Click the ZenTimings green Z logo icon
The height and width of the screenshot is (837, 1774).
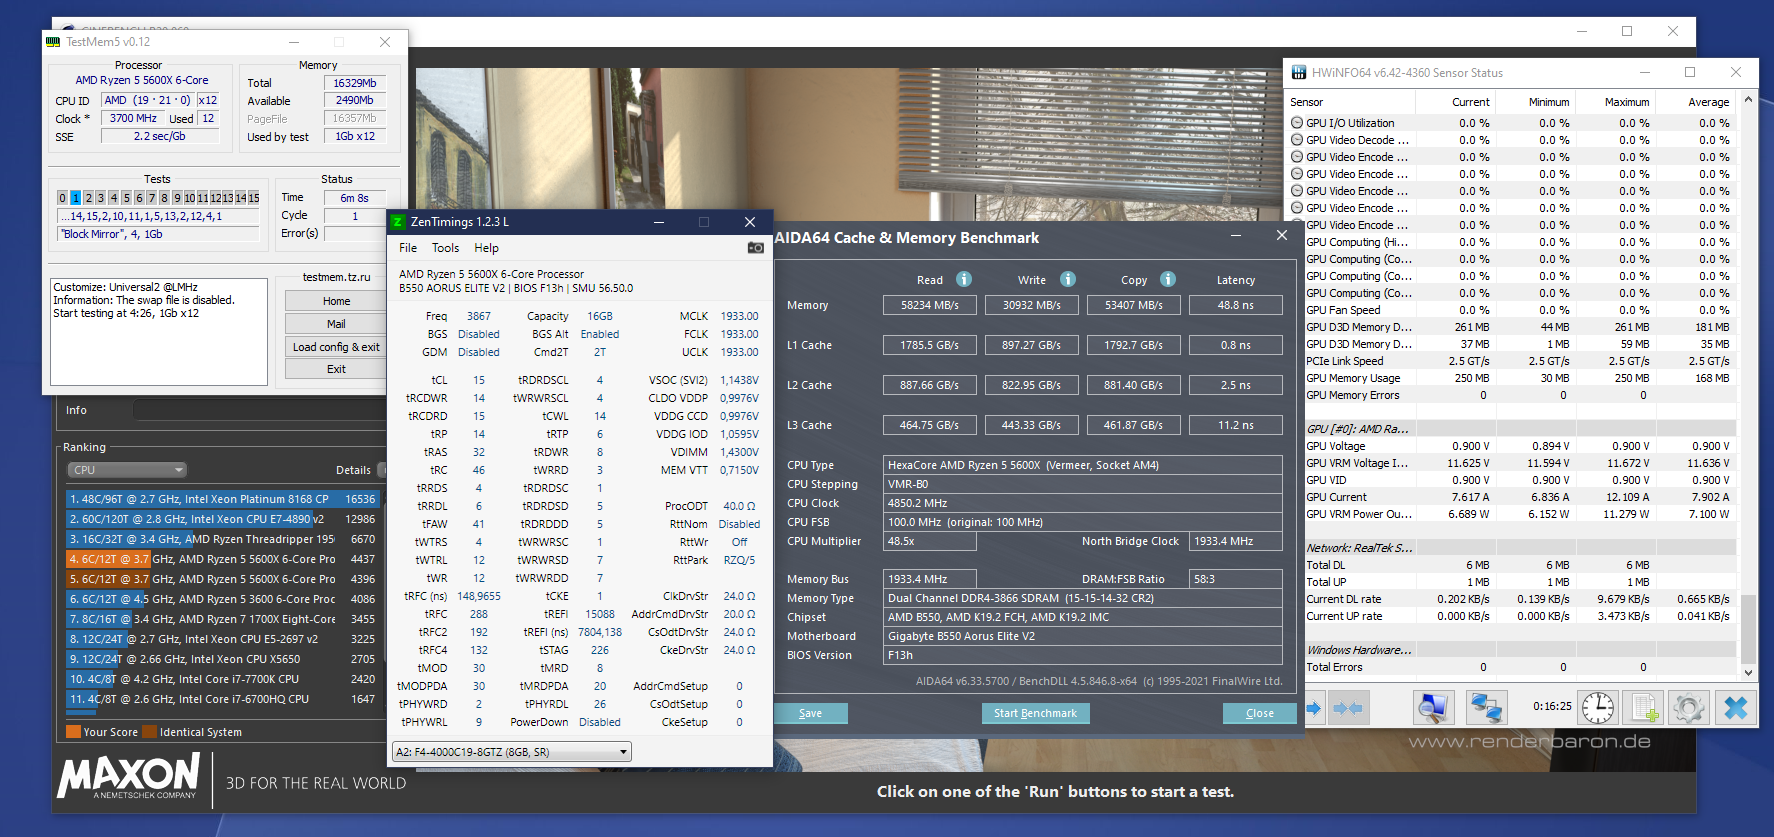pos(398,222)
